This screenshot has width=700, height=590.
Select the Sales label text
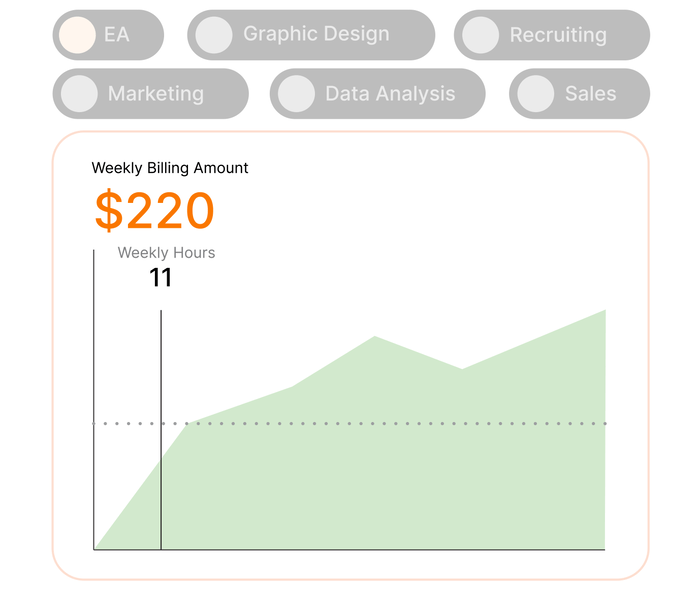pyautogui.click(x=590, y=94)
